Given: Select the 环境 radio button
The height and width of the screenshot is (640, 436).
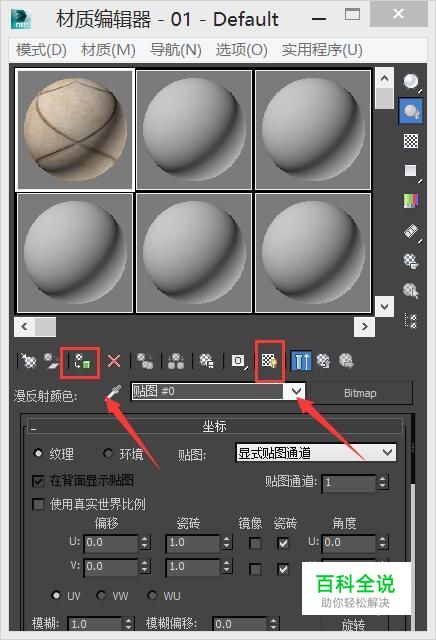Looking at the screenshot, I should point(108,453).
